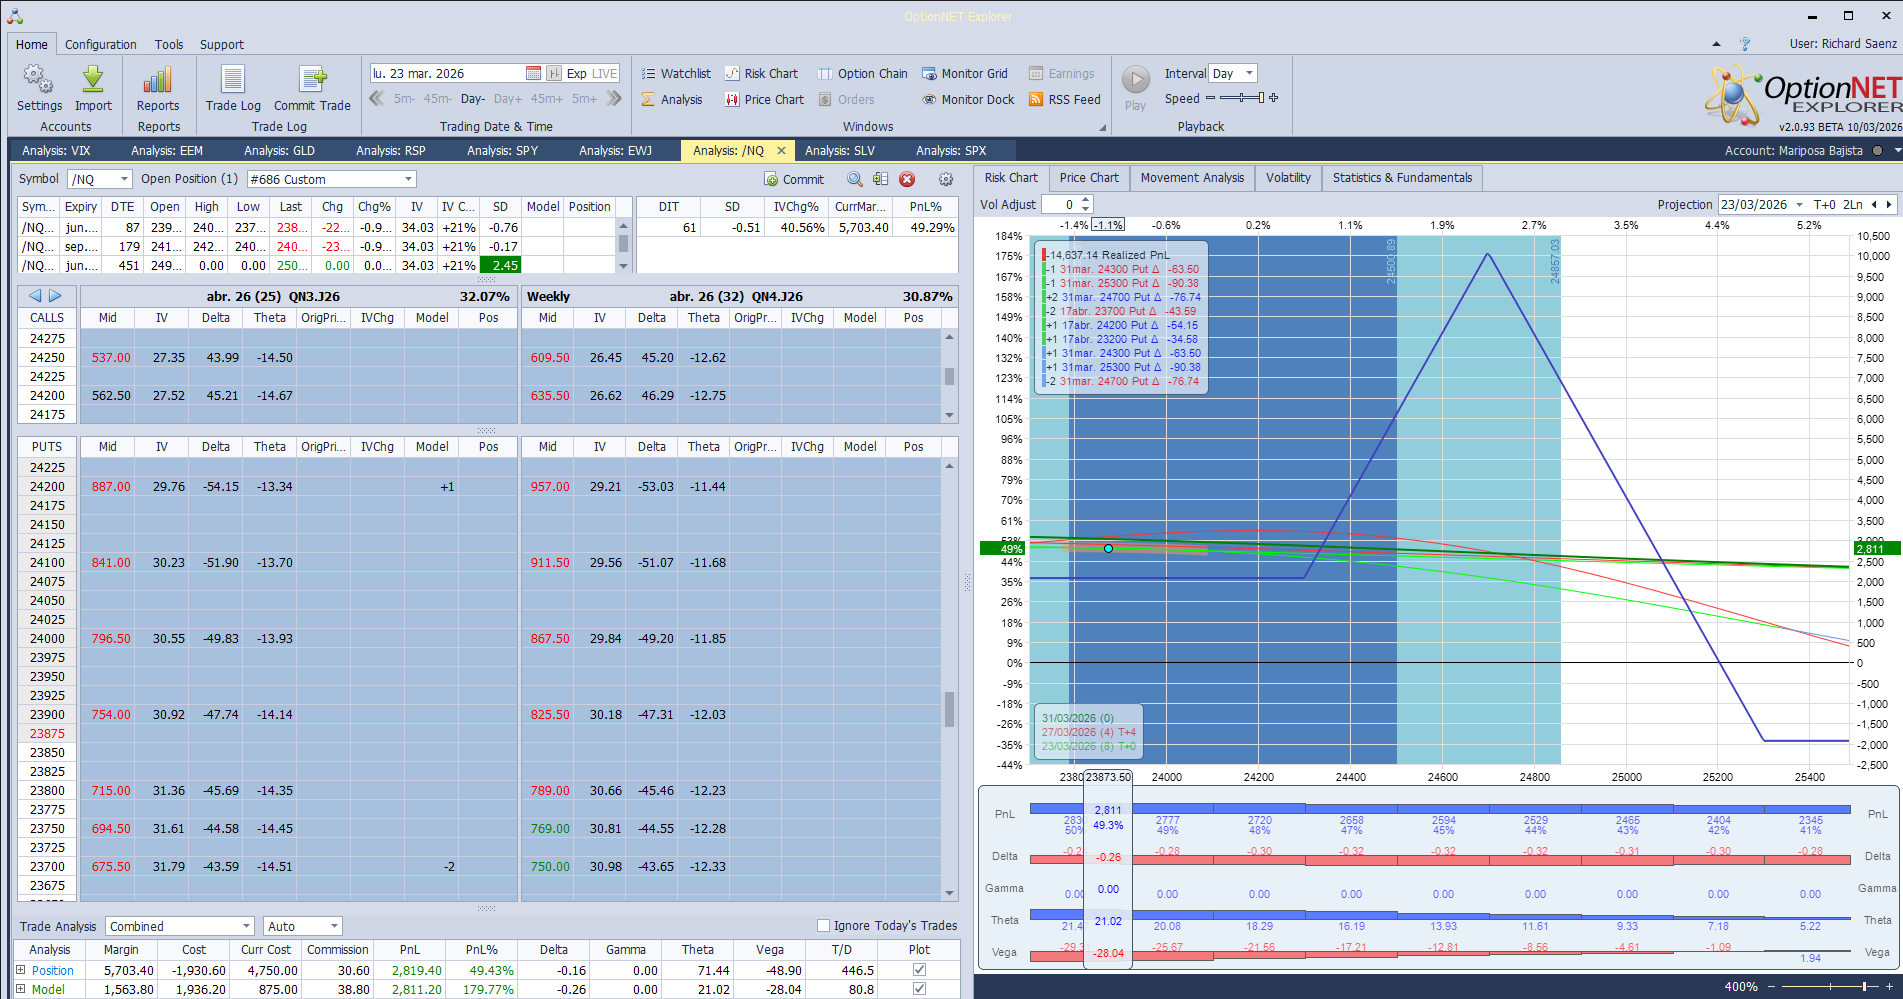Click the speed increase plus icon
This screenshot has width=1903, height=999.
point(1273,98)
